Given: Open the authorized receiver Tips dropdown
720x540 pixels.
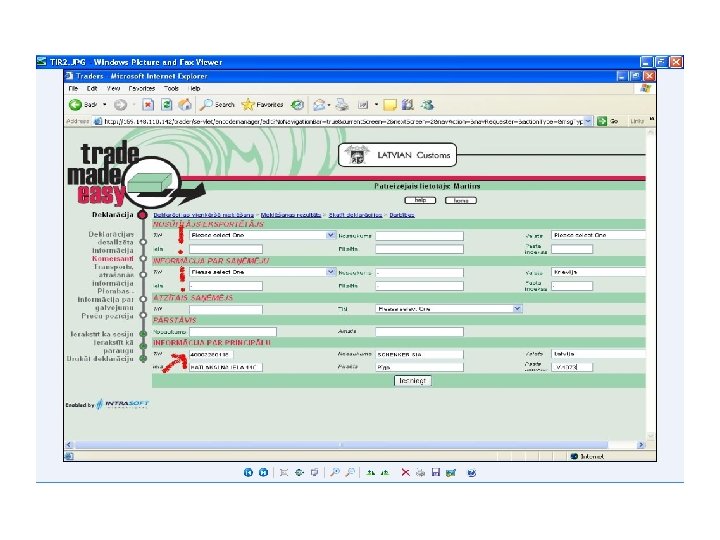Looking at the screenshot, I should coord(449,309).
